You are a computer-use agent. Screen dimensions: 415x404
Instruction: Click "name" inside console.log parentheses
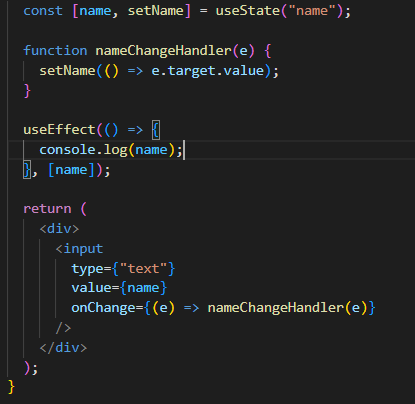click(151, 150)
